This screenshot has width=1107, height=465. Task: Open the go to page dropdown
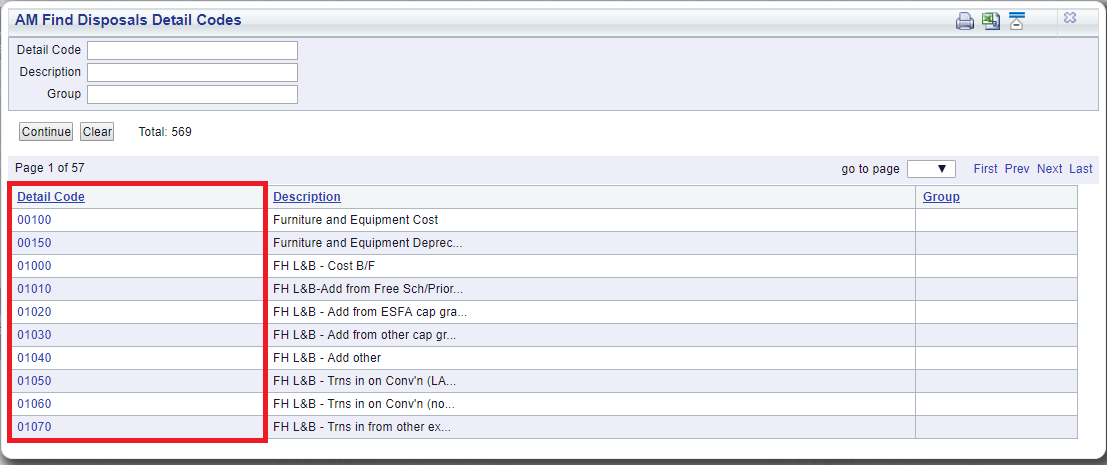pyautogui.click(x=931, y=169)
